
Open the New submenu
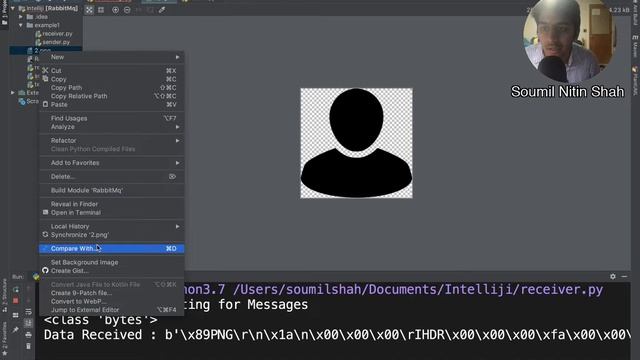coord(111,57)
